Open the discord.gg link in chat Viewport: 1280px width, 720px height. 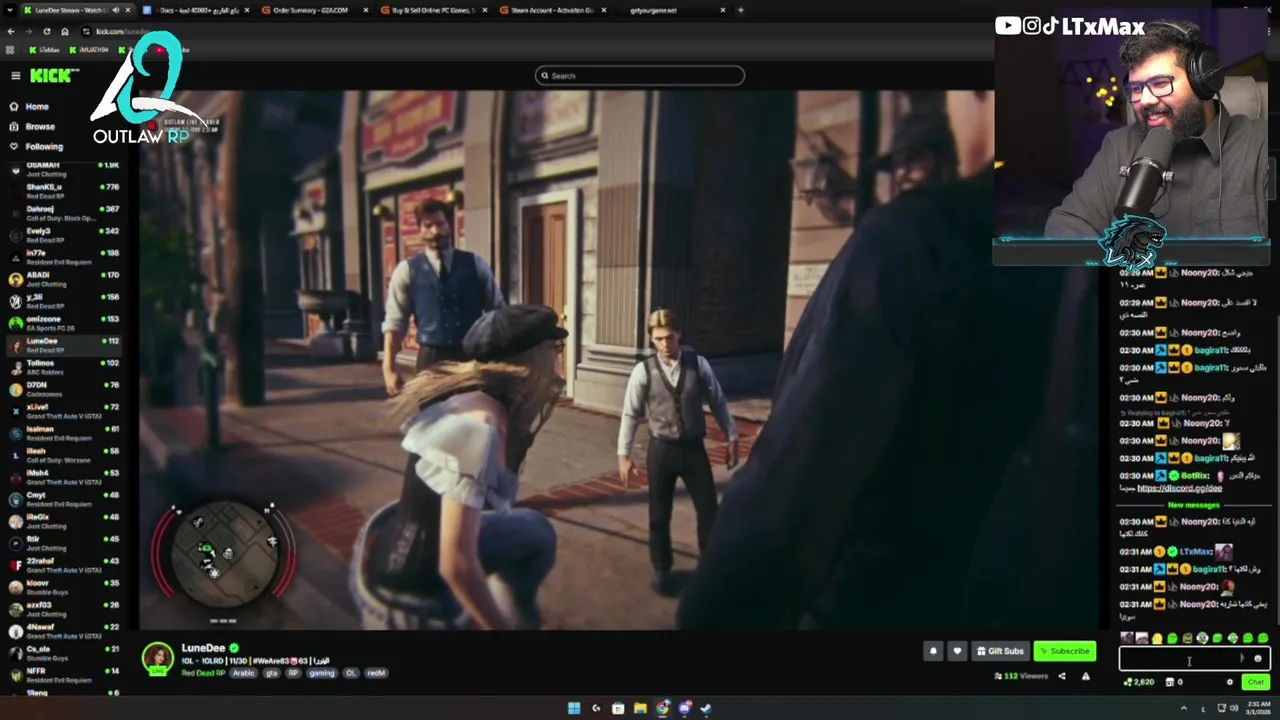point(1179,488)
